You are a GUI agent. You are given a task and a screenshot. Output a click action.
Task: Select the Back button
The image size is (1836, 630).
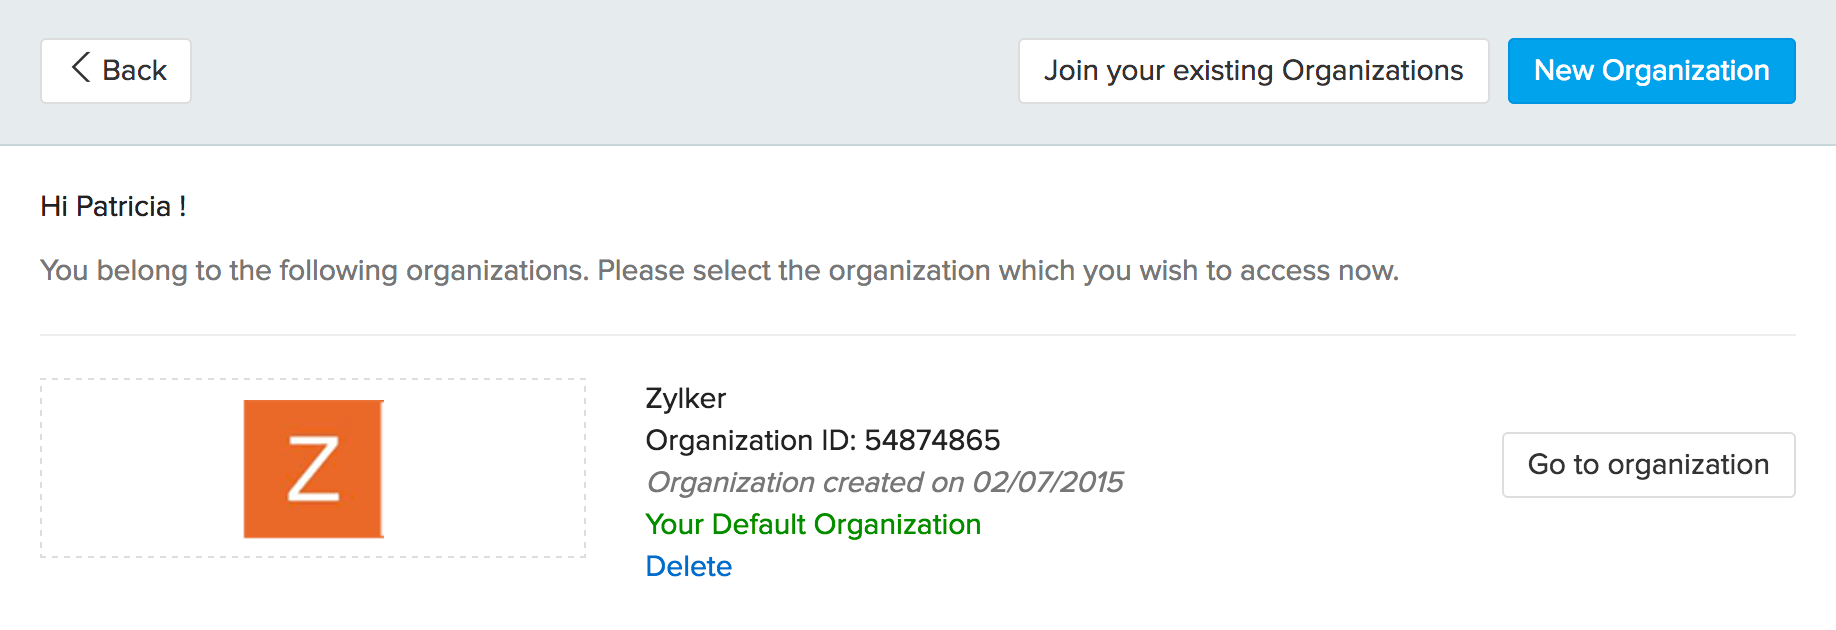[x=115, y=70]
